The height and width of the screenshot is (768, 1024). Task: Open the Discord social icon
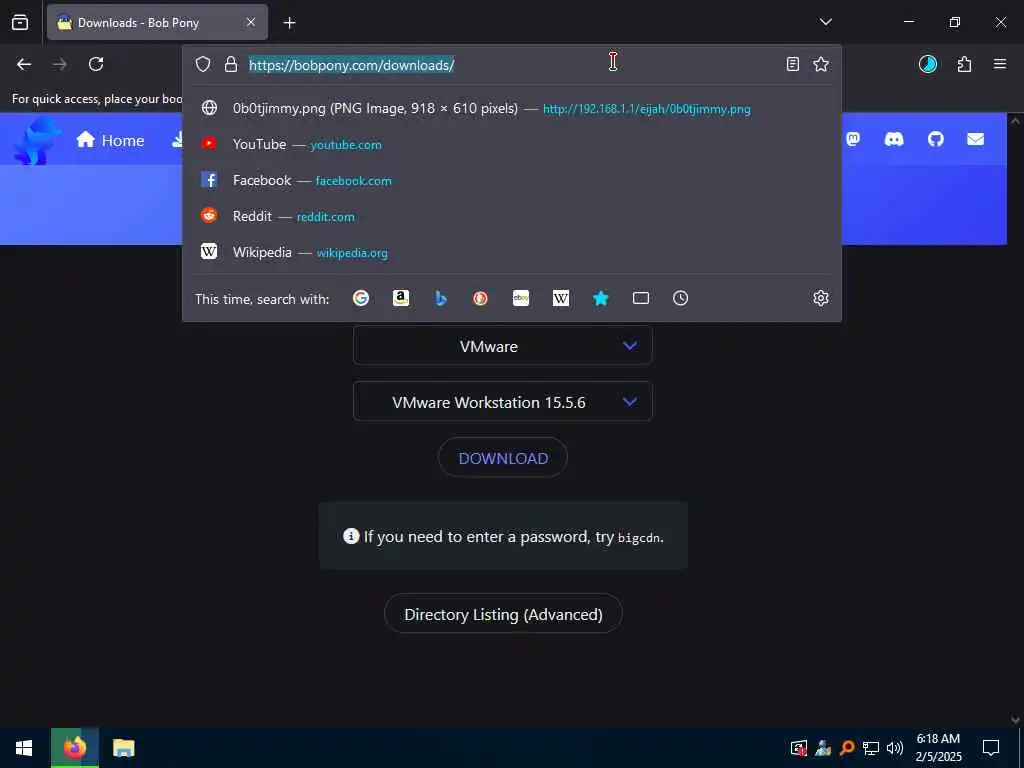pos(893,139)
